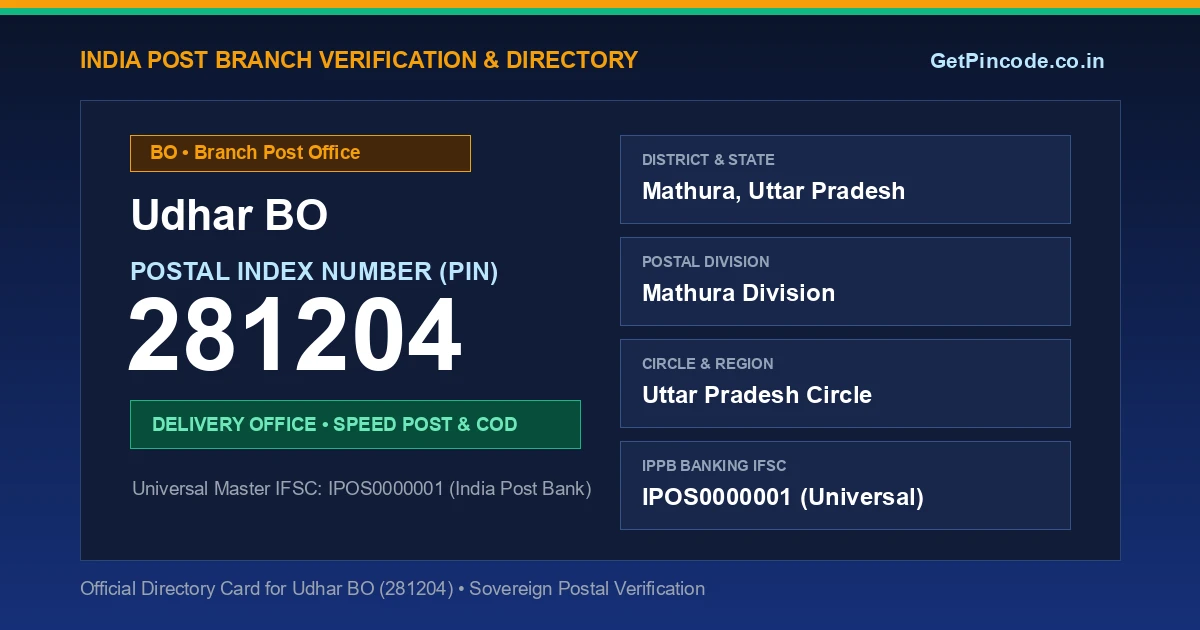Click the large 281204 PIN number
The height and width of the screenshot is (630, 1200).
point(295,336)
